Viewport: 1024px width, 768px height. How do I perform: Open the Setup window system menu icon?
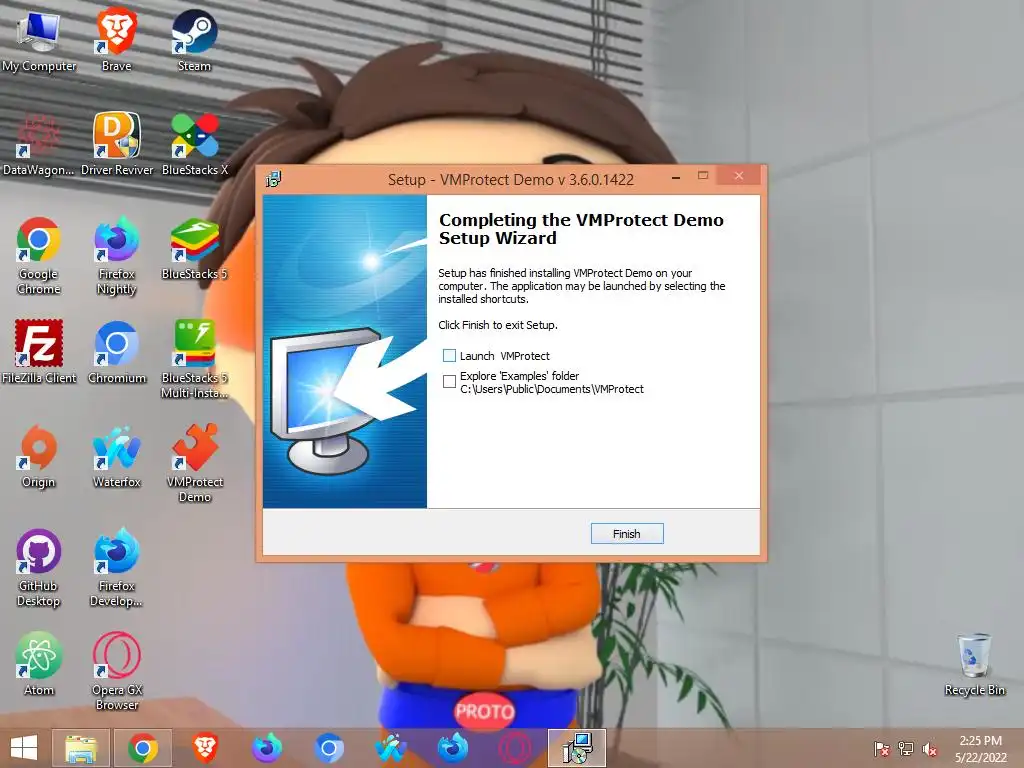(274, 179)
